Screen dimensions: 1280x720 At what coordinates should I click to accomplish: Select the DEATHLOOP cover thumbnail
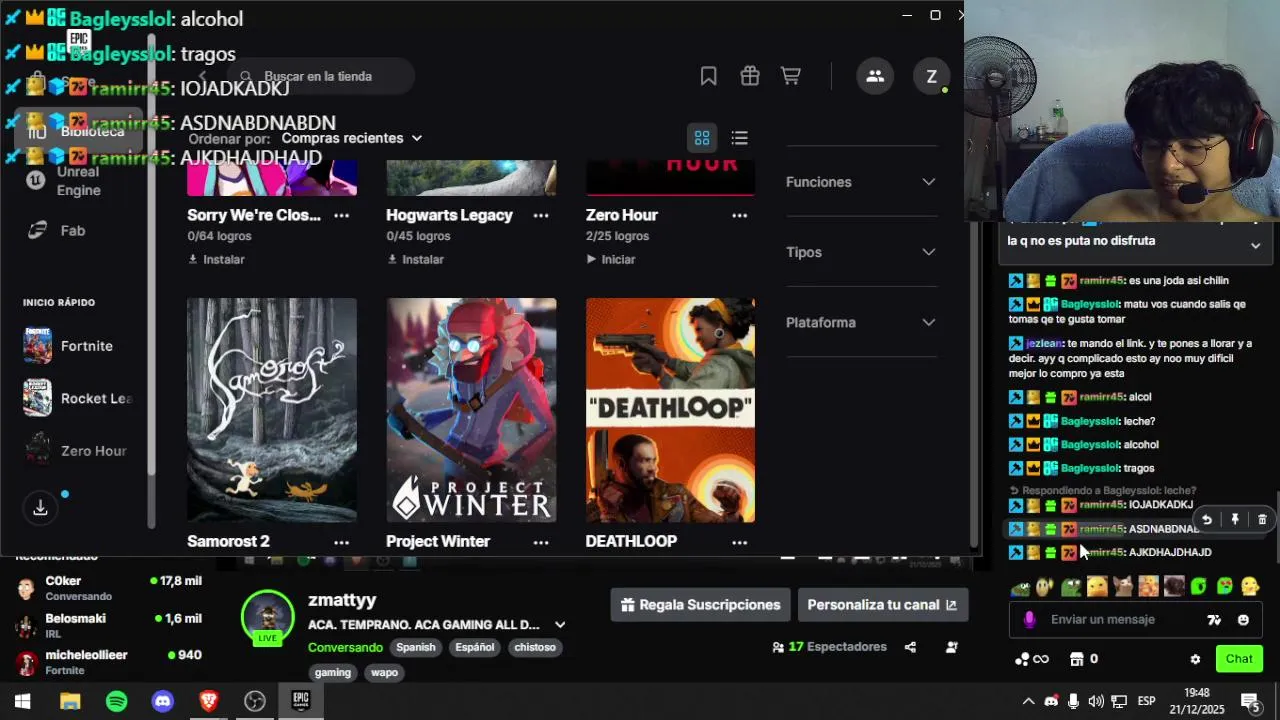click(x=670, y=410)
